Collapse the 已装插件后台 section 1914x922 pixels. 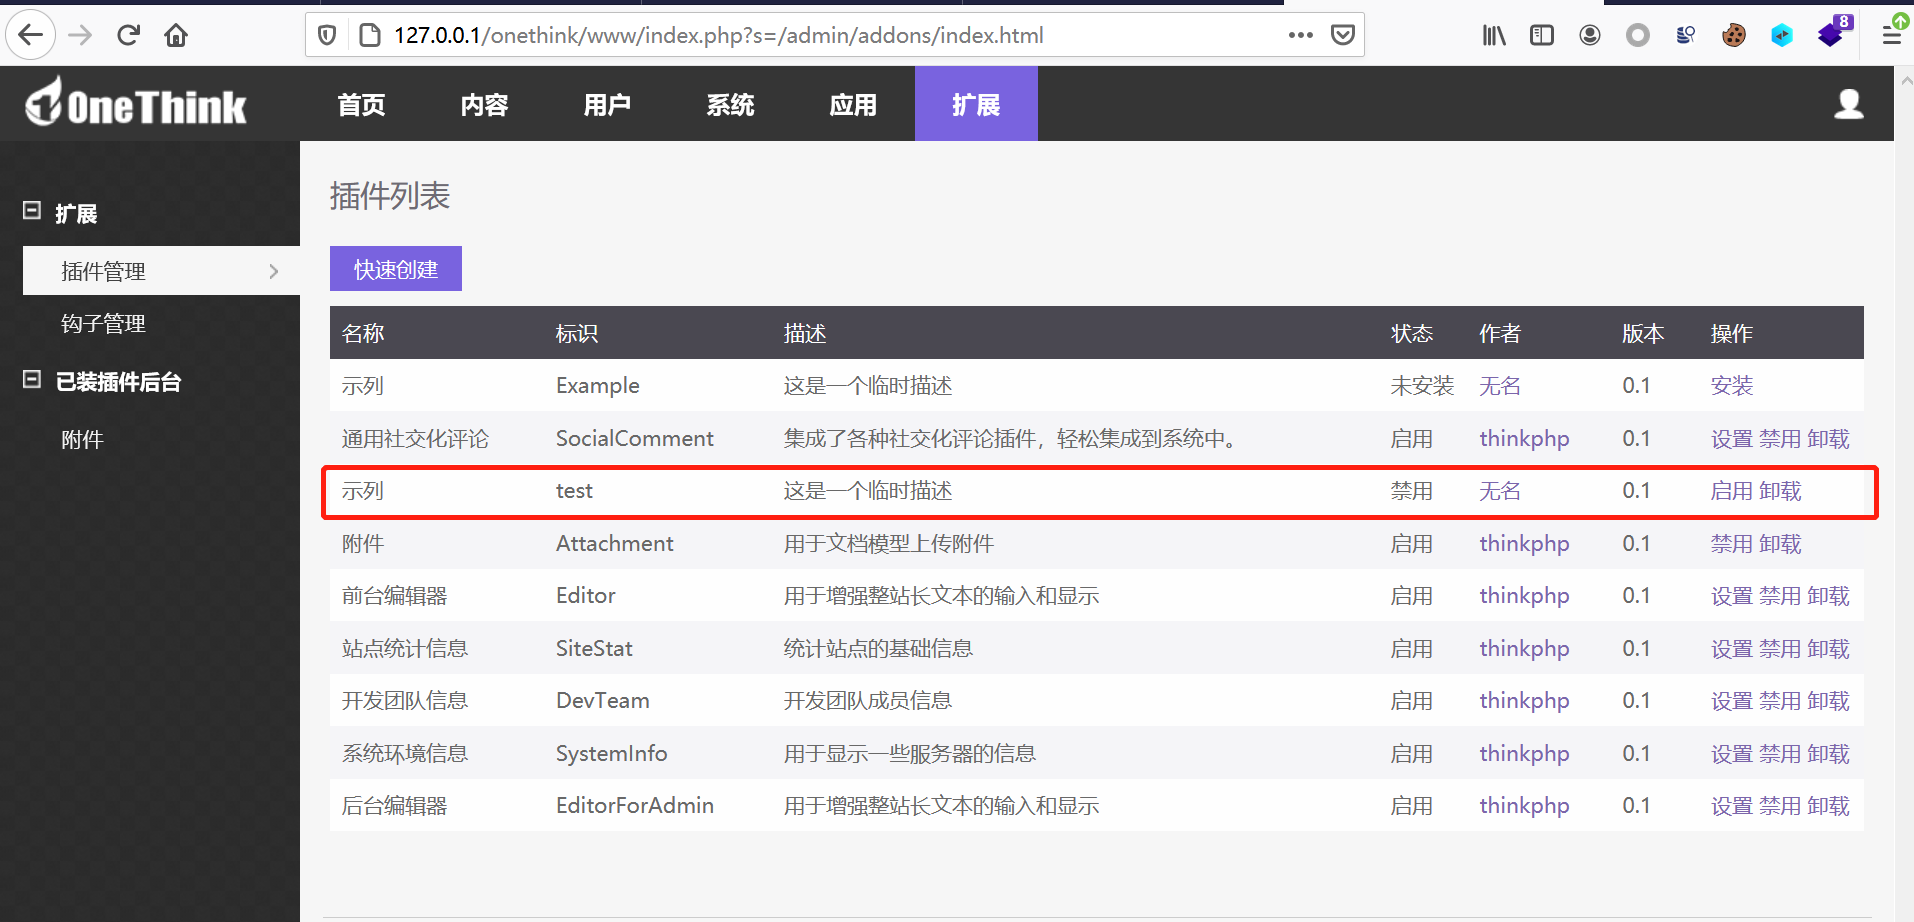pyautogui.click(x=30, y=381)
